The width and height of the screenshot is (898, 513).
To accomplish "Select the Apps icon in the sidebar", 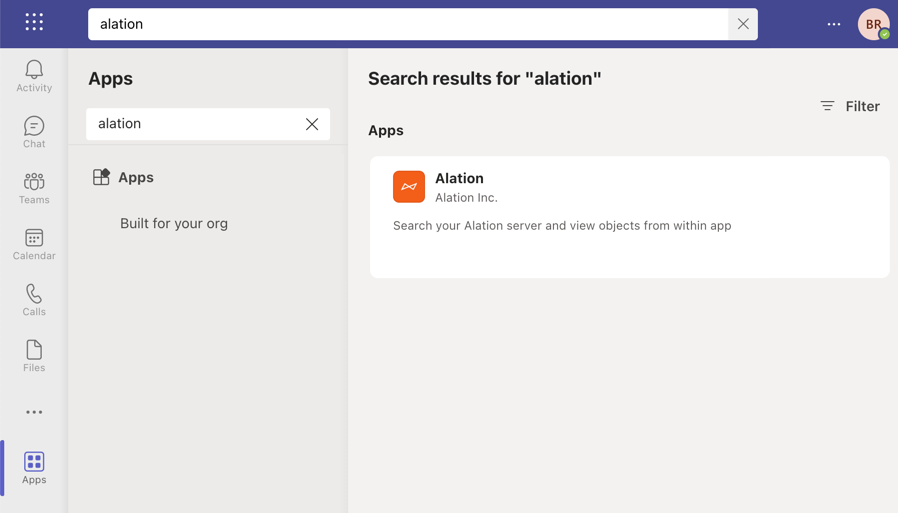I will click(x=34, y=468).
